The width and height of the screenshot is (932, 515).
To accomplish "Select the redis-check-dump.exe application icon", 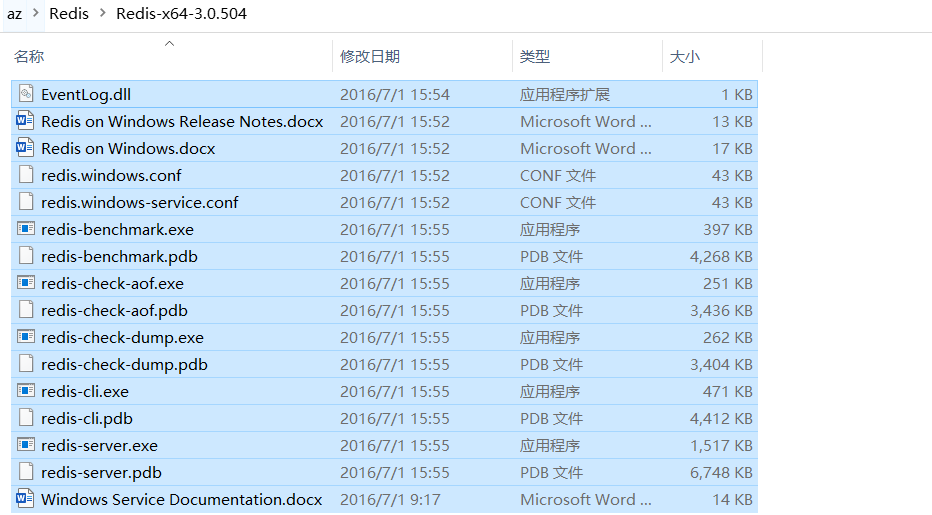I will click(26, 337).
